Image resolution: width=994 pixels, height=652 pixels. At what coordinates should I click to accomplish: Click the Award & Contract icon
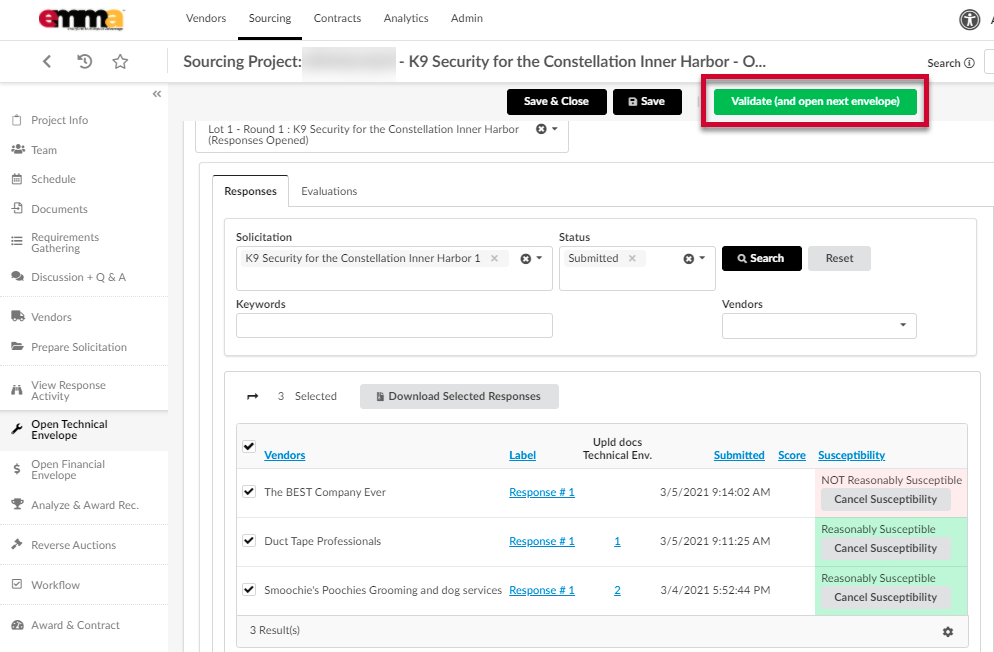(x=18, y=624)
